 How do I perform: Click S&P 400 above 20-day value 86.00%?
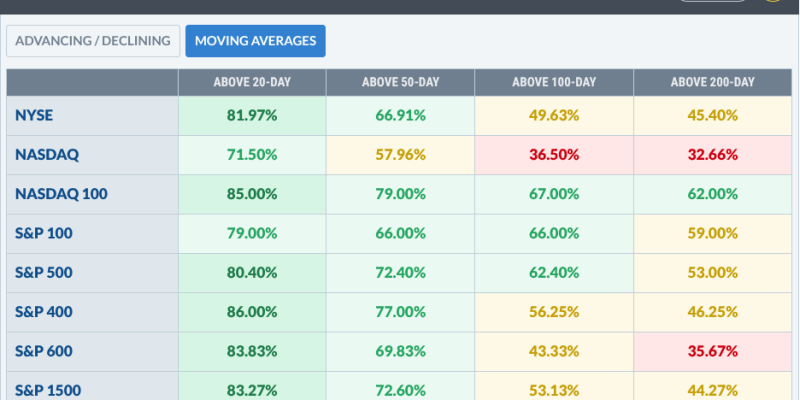click(x=252, y=312)
